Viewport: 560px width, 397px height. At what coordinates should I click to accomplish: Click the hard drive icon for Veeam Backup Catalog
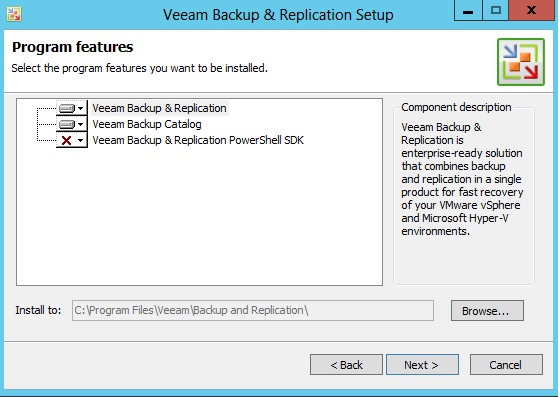67,124
